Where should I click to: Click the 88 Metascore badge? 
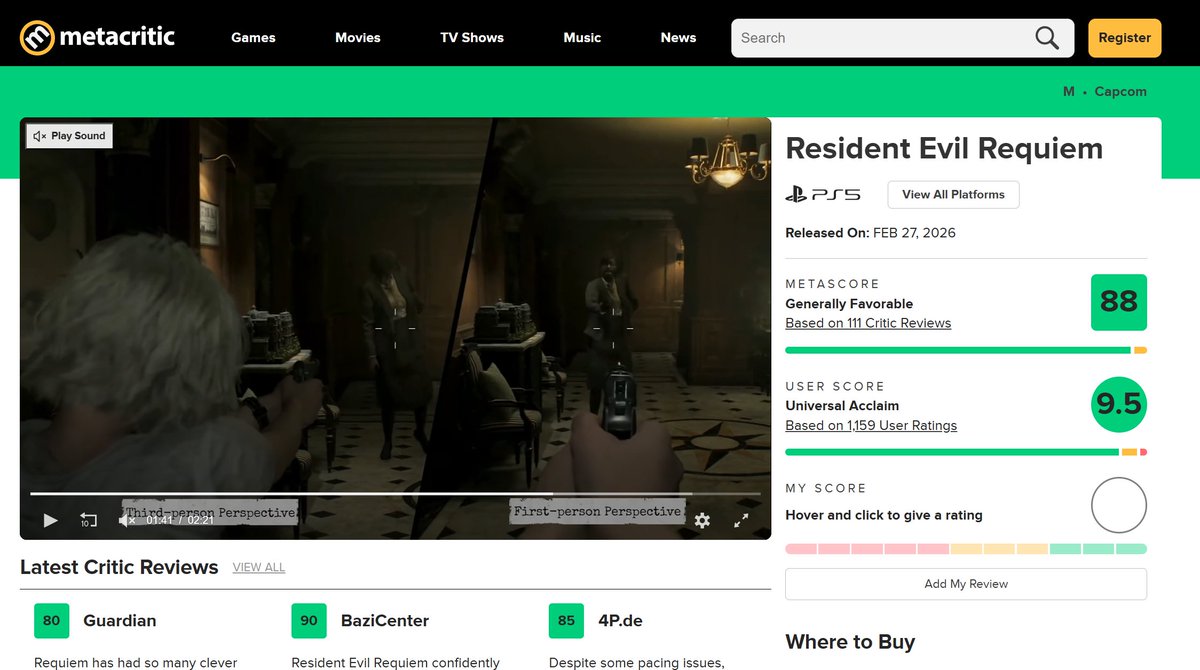click(x=1118, y=302)
